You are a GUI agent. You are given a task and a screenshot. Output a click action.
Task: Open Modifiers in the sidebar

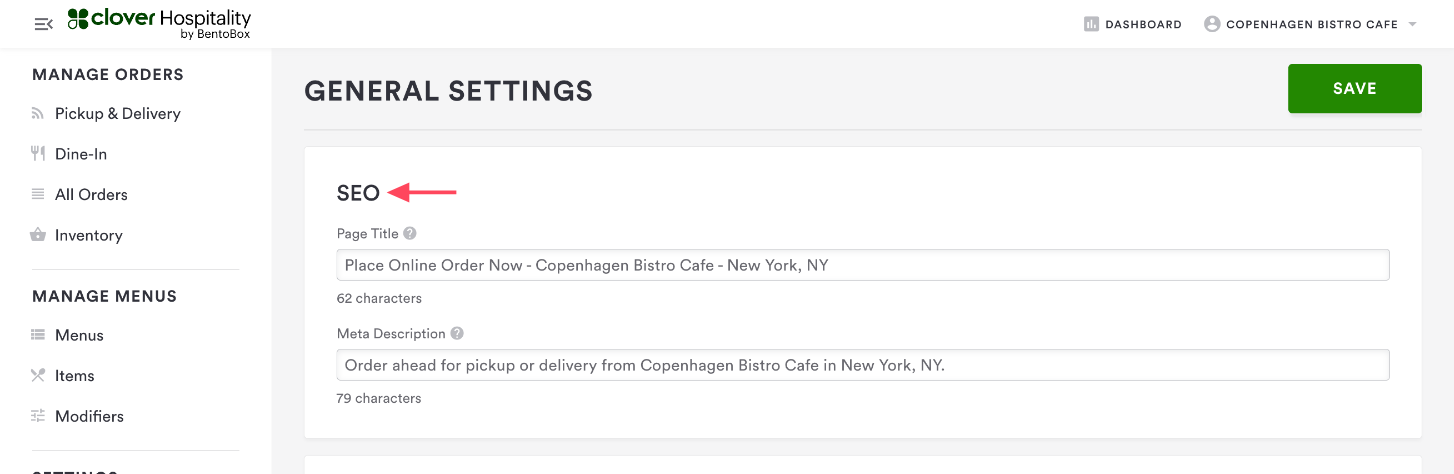point(89,417)
